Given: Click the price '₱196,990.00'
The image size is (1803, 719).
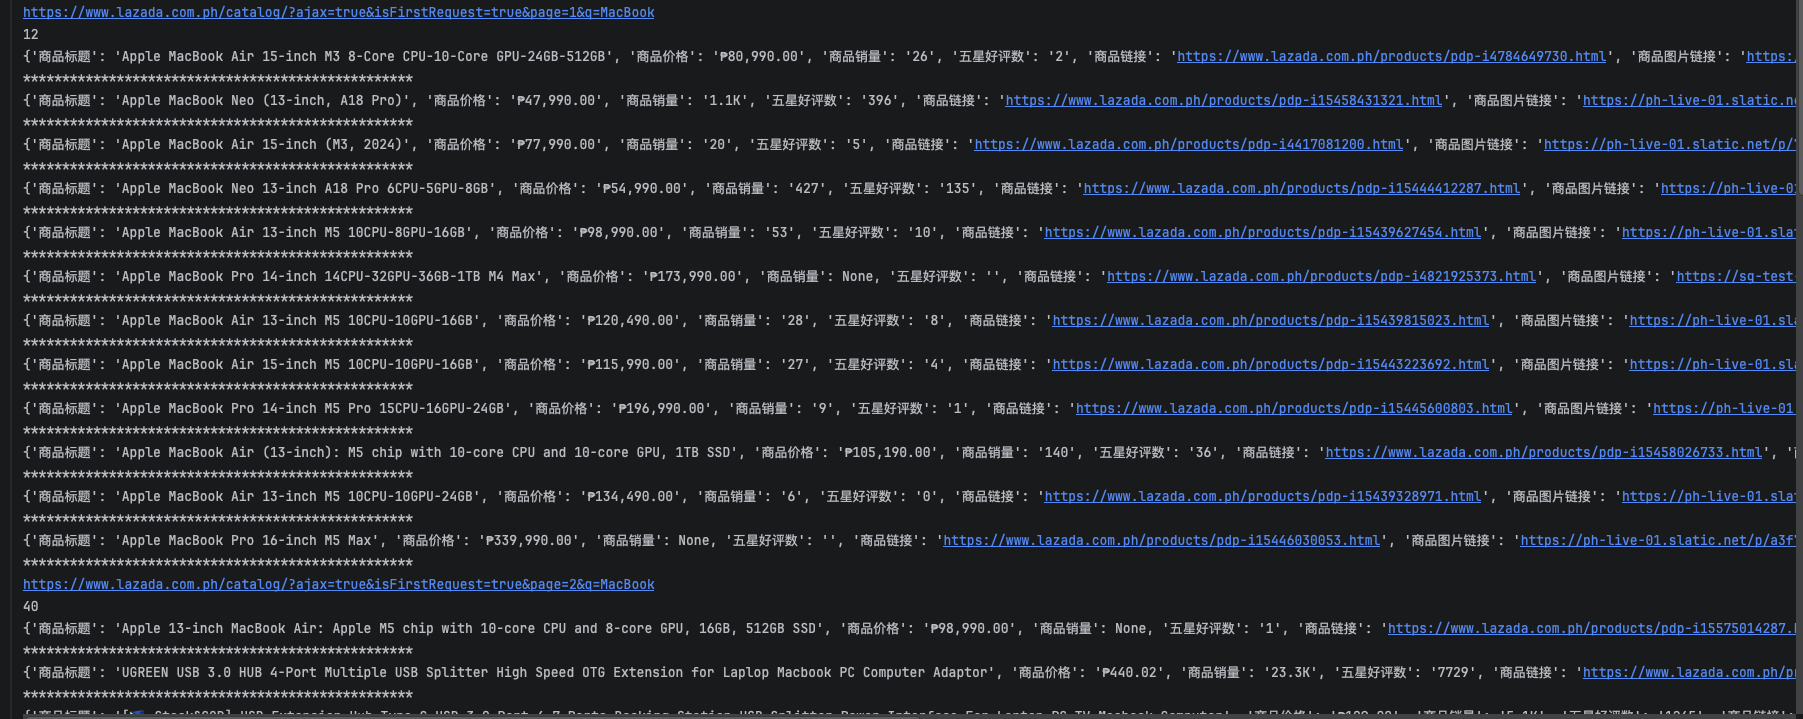Looking at the screenshot, I should point(662,409).
